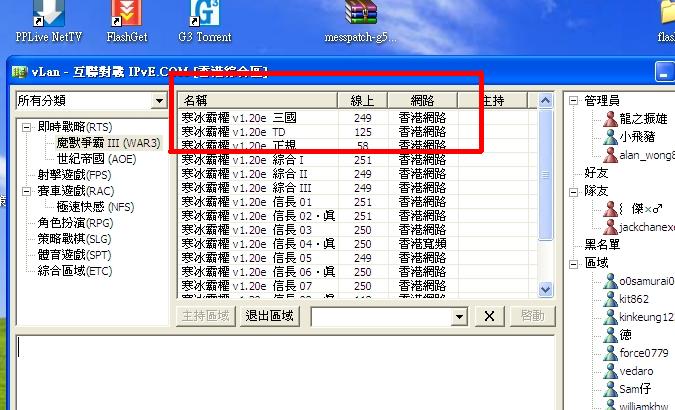
Task: Sort rooms by 網路 column header
Action: (x=422, y=101)
